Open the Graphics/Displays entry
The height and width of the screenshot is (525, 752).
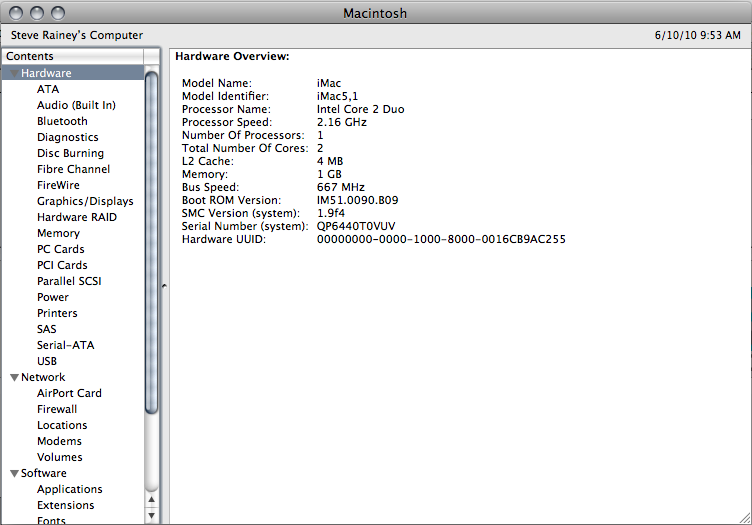pos(85,201)
